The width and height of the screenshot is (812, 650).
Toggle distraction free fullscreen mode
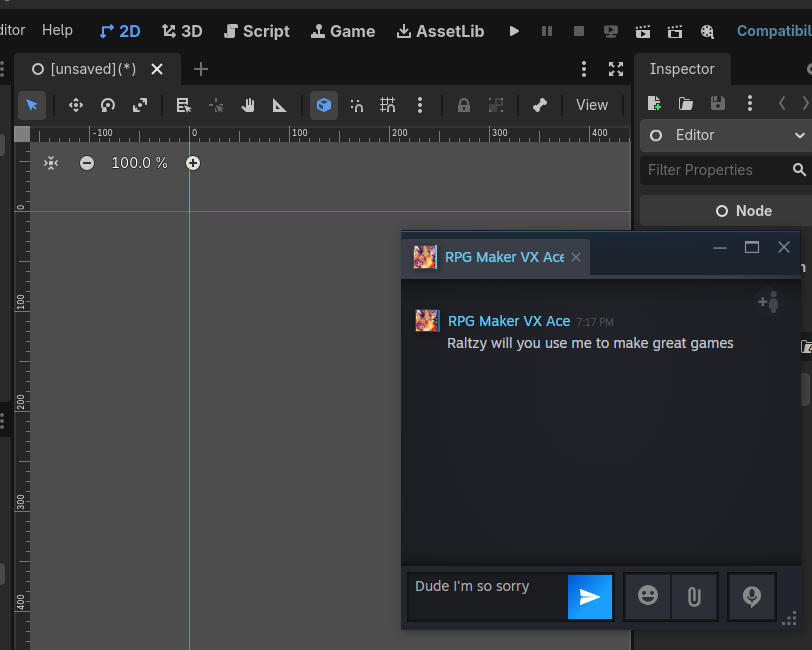616,69
